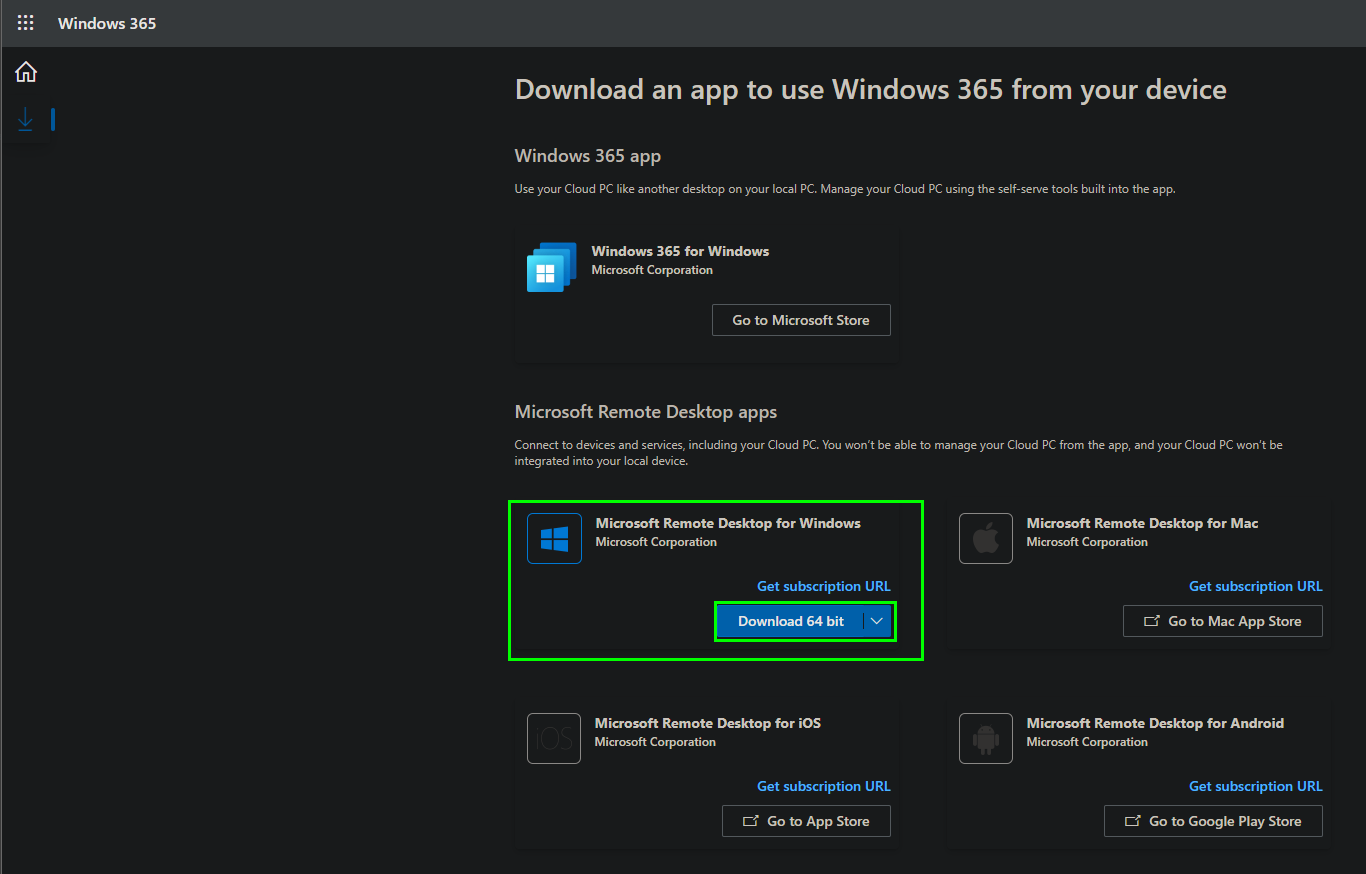Click the Windows logo for Remote Desktop
The width and height of the screenshot is (1366, 874).
[554, 539]
